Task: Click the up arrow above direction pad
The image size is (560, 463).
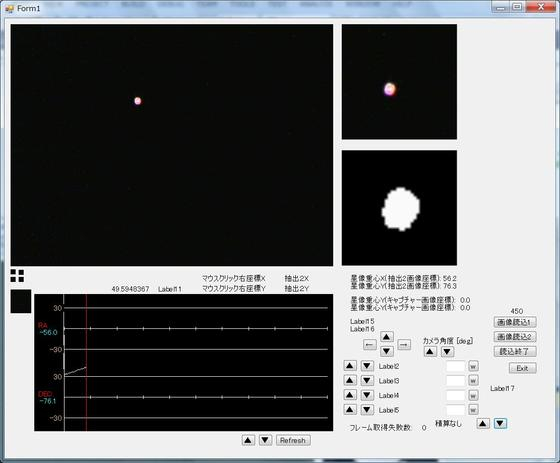Action: tap(387, 337)
